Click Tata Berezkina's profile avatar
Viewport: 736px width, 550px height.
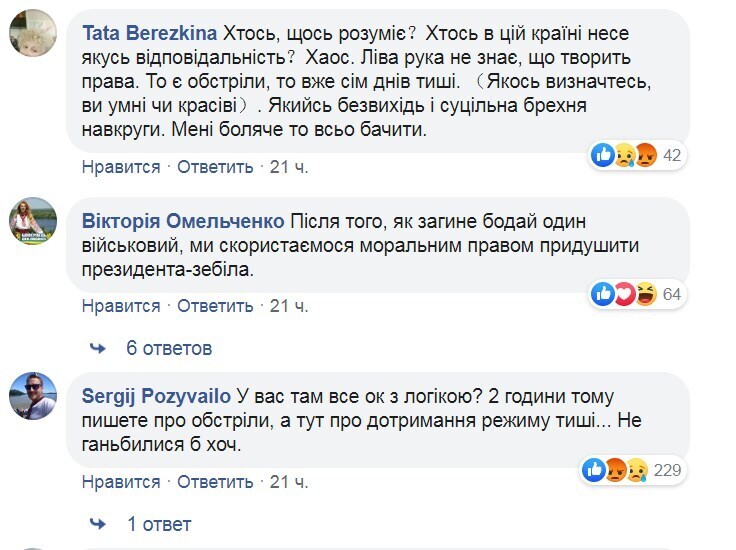33,36
